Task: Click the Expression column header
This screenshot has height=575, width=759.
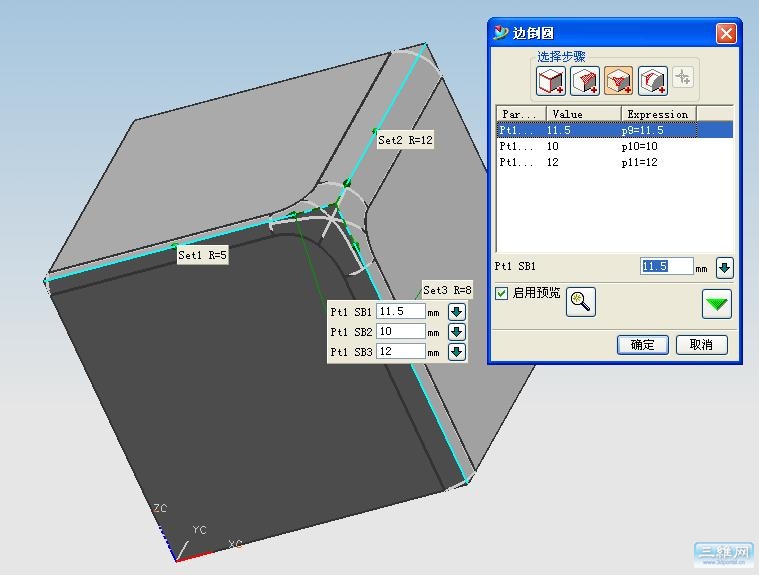Action: point(658,114)
